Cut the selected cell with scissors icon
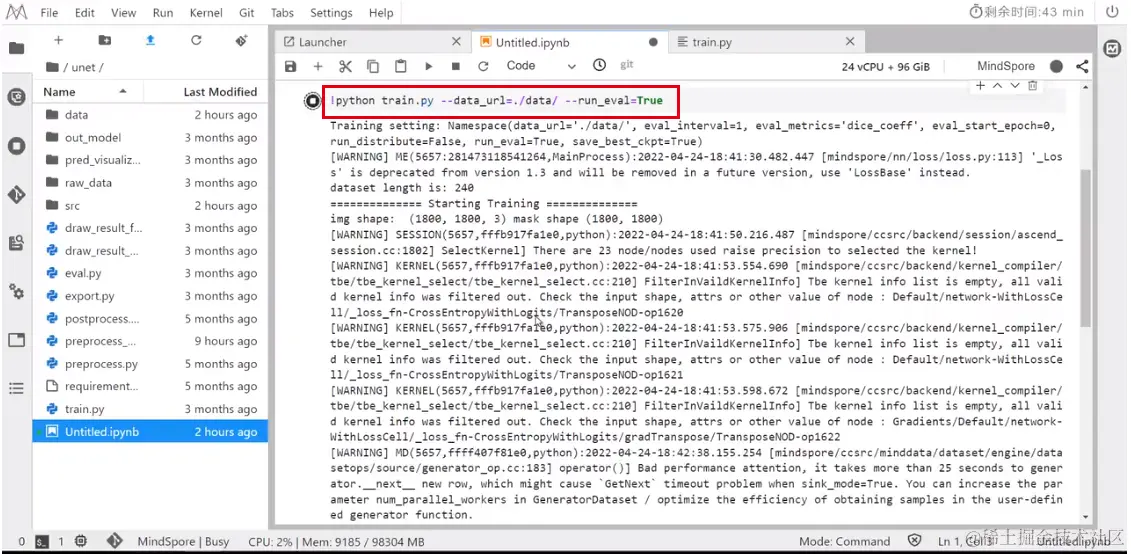 [x=346, y=66]
